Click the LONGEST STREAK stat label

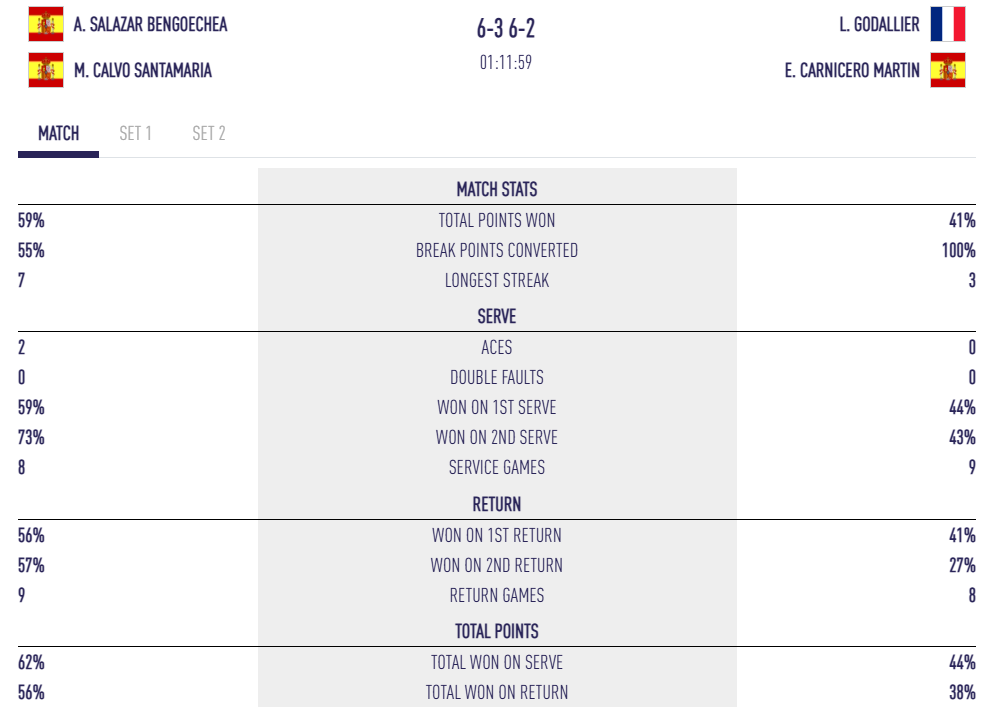coord(497,280)
